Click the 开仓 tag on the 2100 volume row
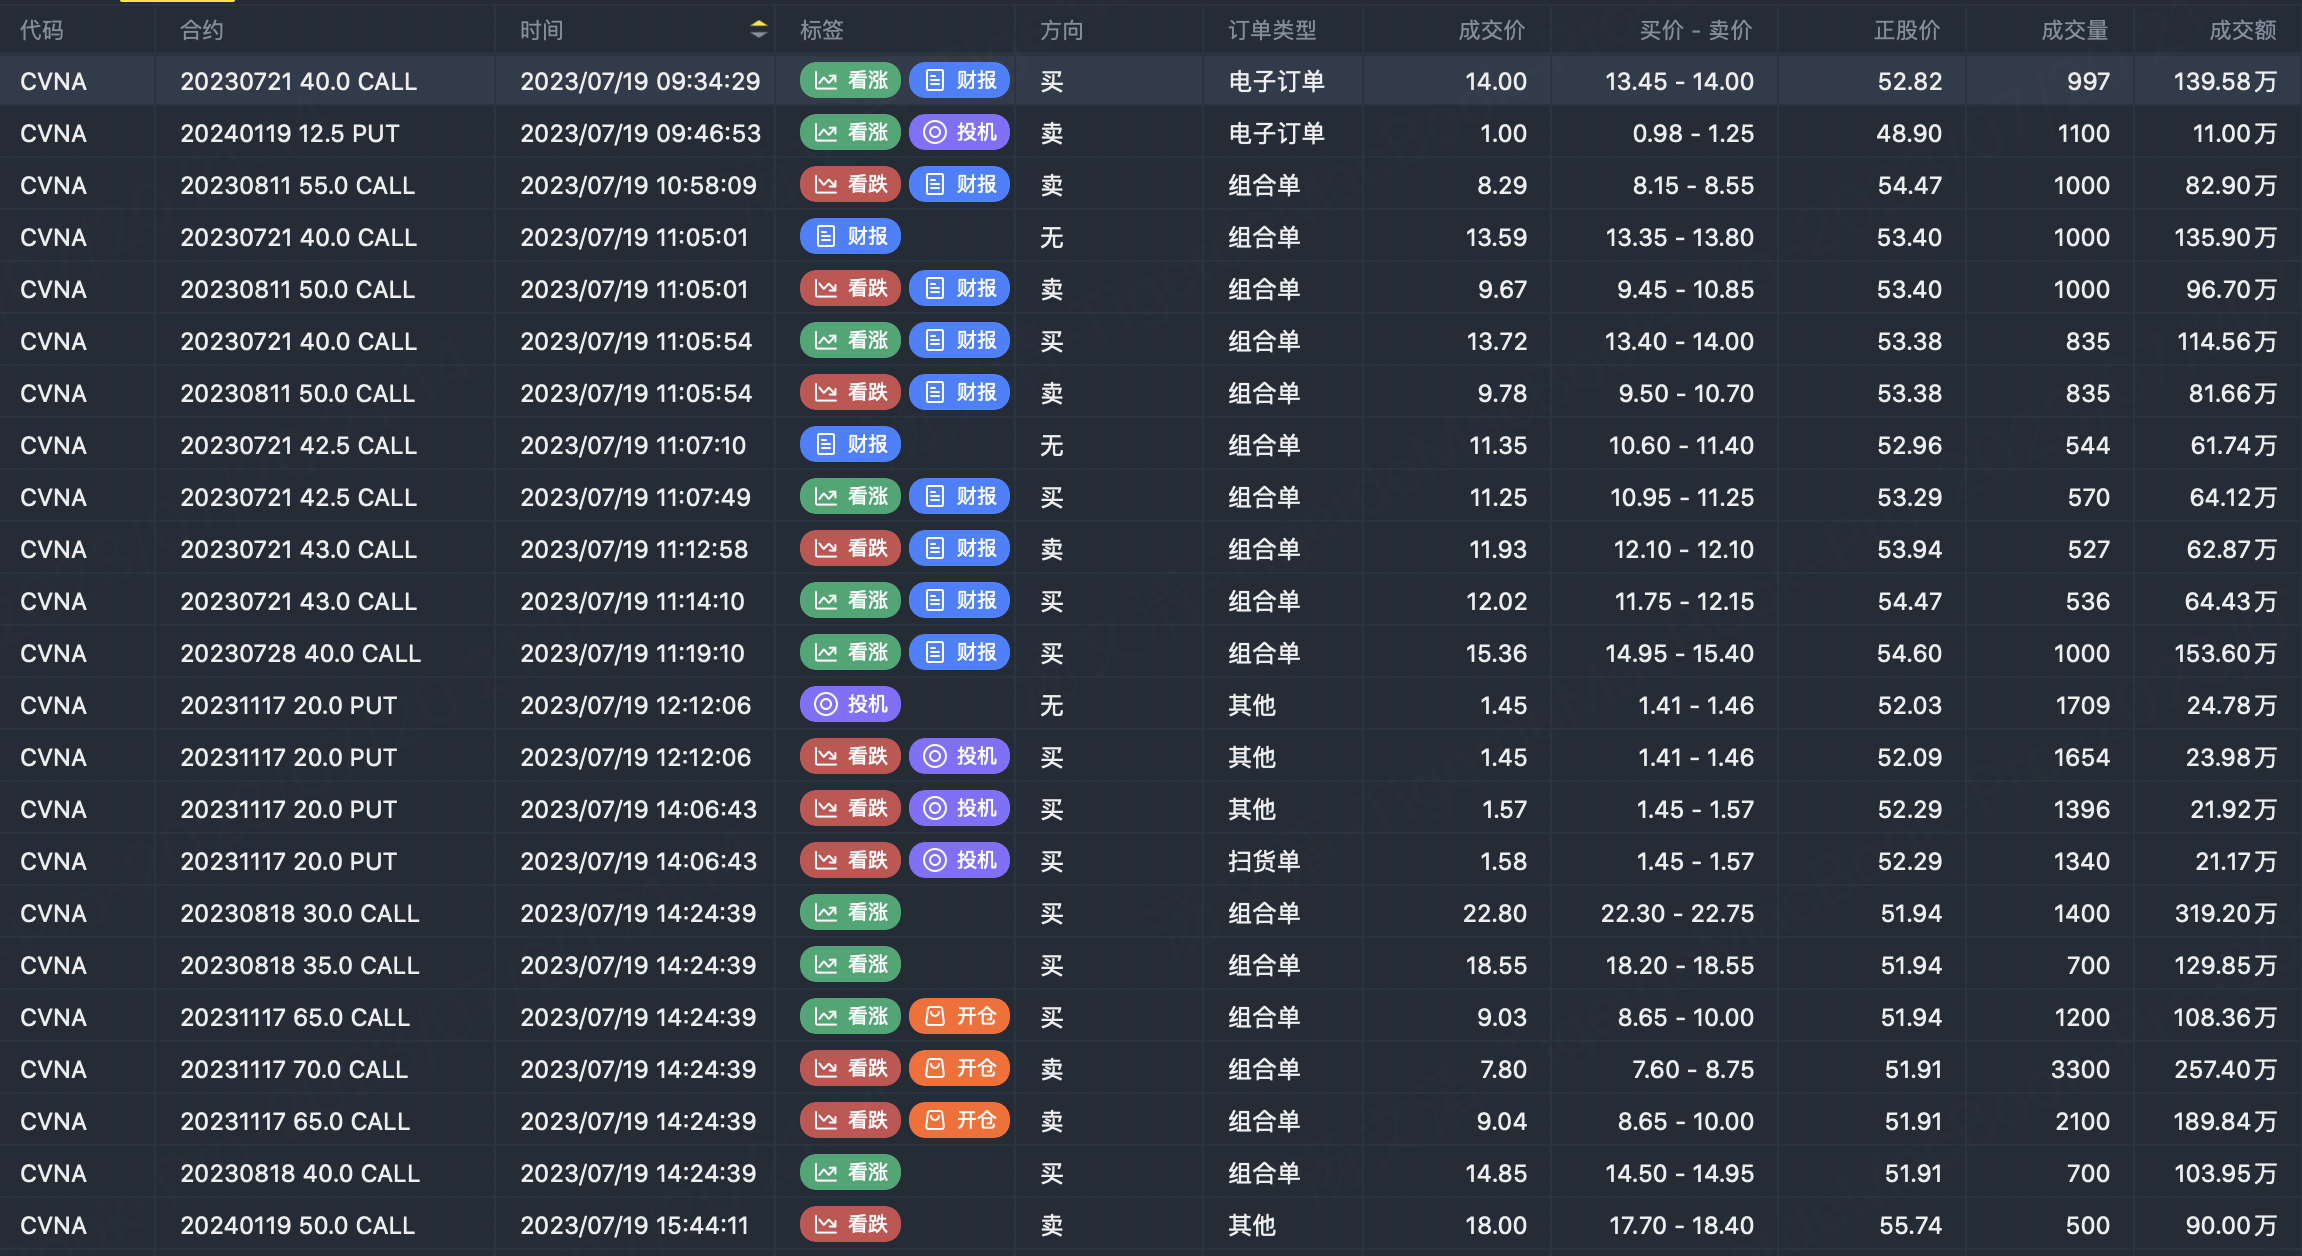Screen dimensions: 2302x1256 [959, 1121]
